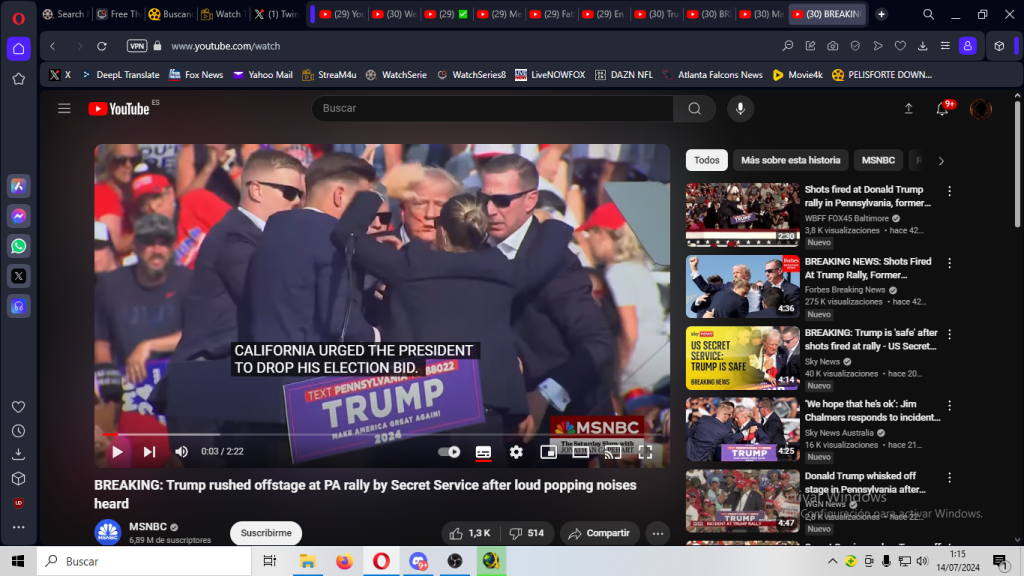This screenshot has height=576, width=1024.
Task: Toggle the autoplay switch
Action: point(449,452)
